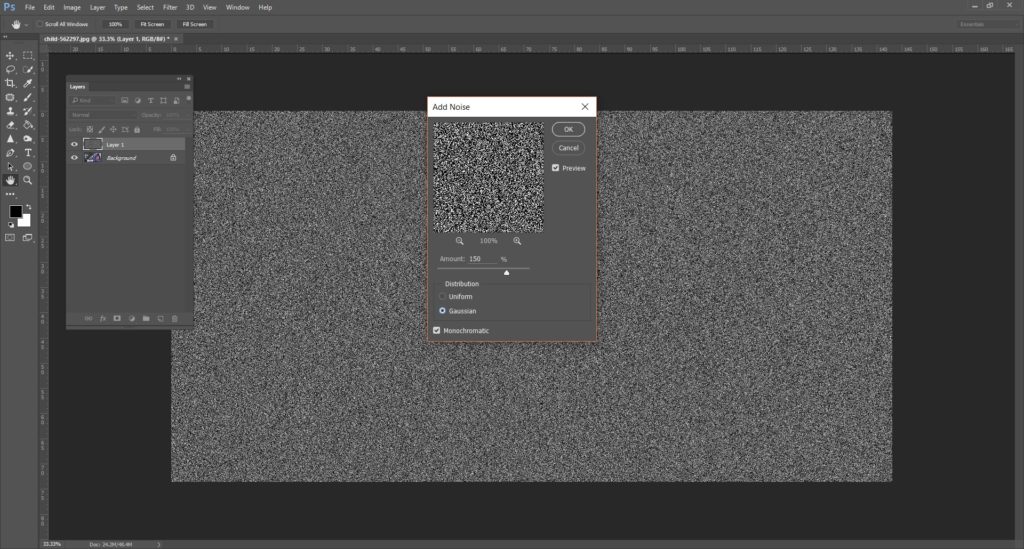
Task: Choose Uniform distribution option
Action: coord(442,297)
